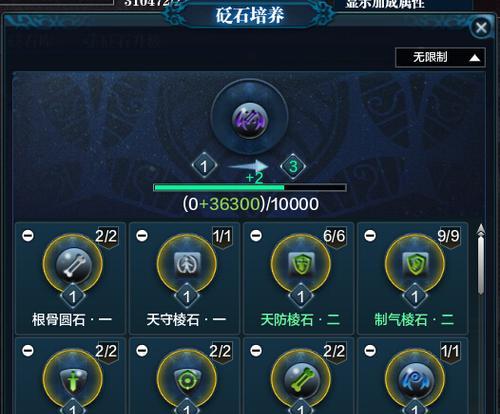Click the 显示加成属性 option at top
This screenshot has width=500, height=414.
pos(385,4)
